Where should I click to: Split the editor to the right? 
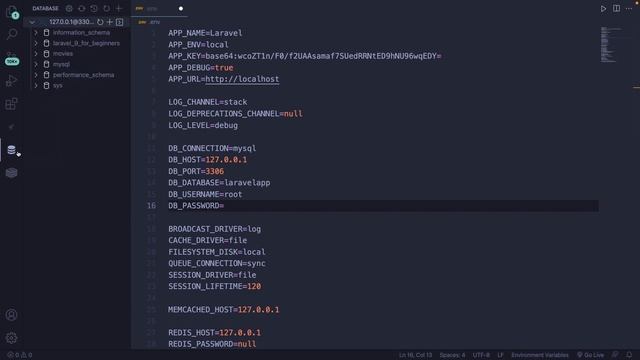(x=616, y=9)
